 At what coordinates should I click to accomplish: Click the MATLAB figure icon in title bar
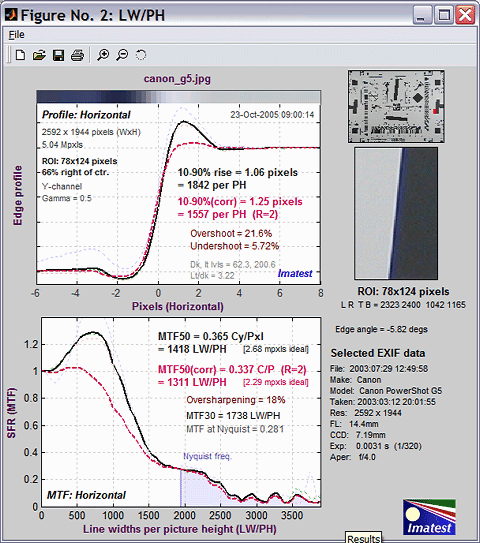[x=11, y=15]
